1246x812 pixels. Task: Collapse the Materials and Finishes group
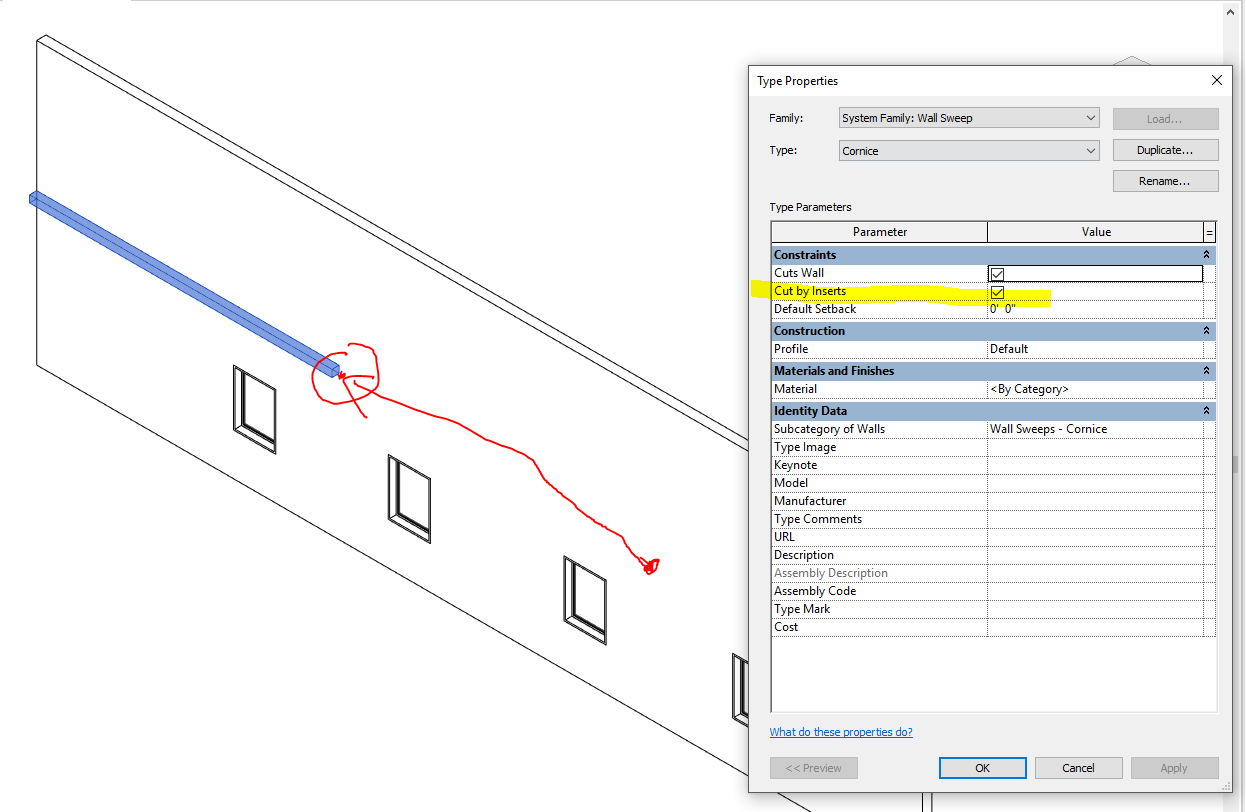pyautogui.click(x=1206, y=370)
